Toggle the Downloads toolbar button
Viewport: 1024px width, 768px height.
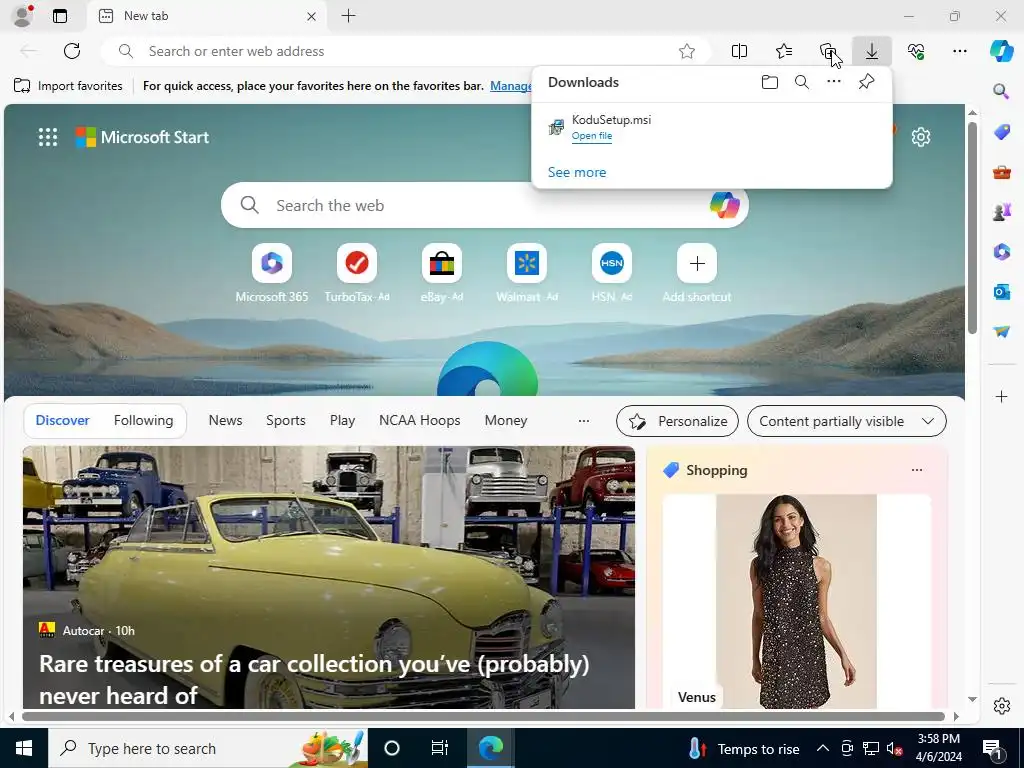click(x=872, y=51)
